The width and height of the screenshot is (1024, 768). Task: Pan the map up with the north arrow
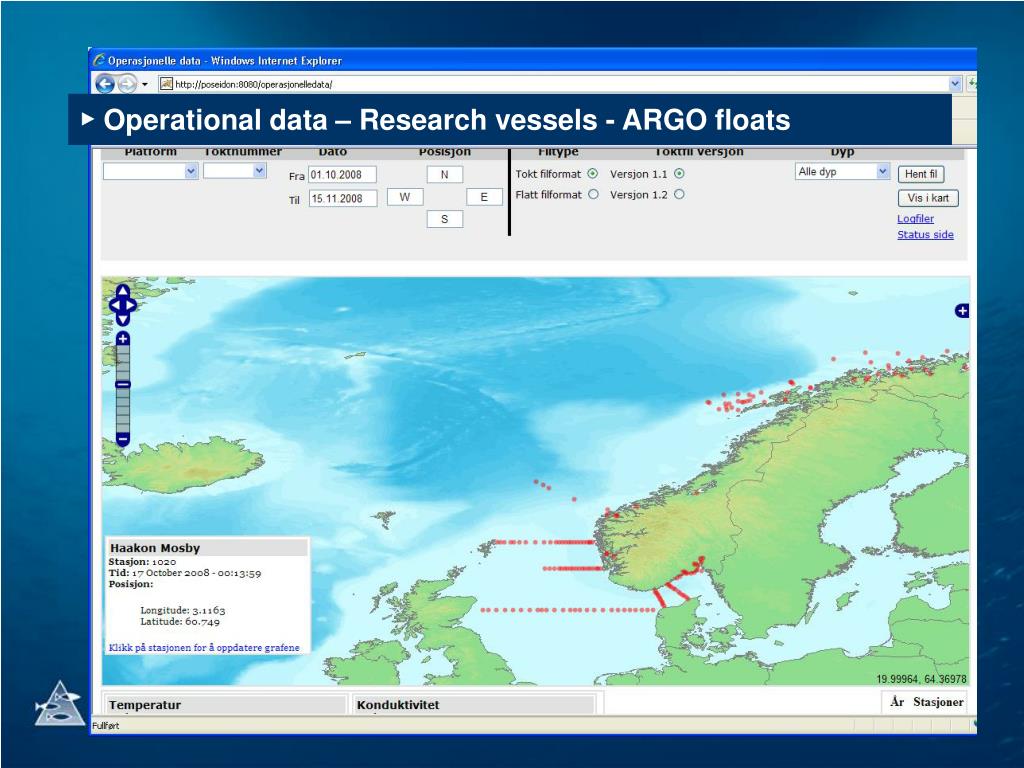(123, 291)
